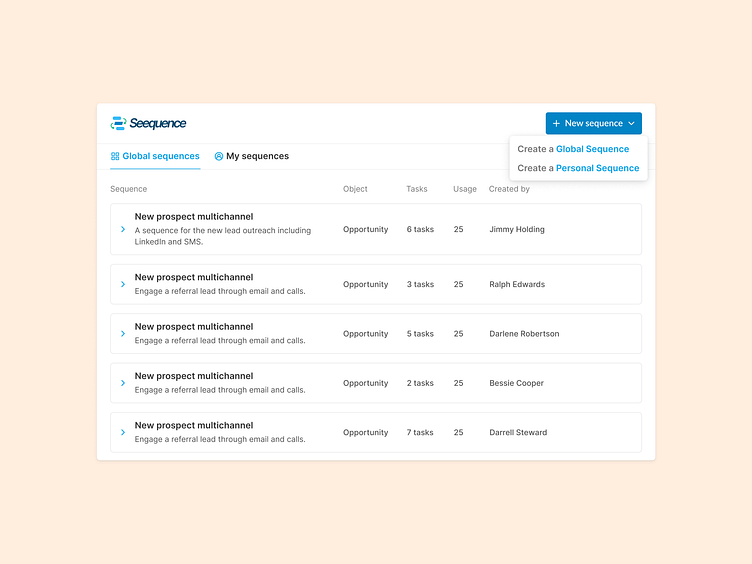Switch to the Global sequences tab
752x564 pixels.
point(160,156)
